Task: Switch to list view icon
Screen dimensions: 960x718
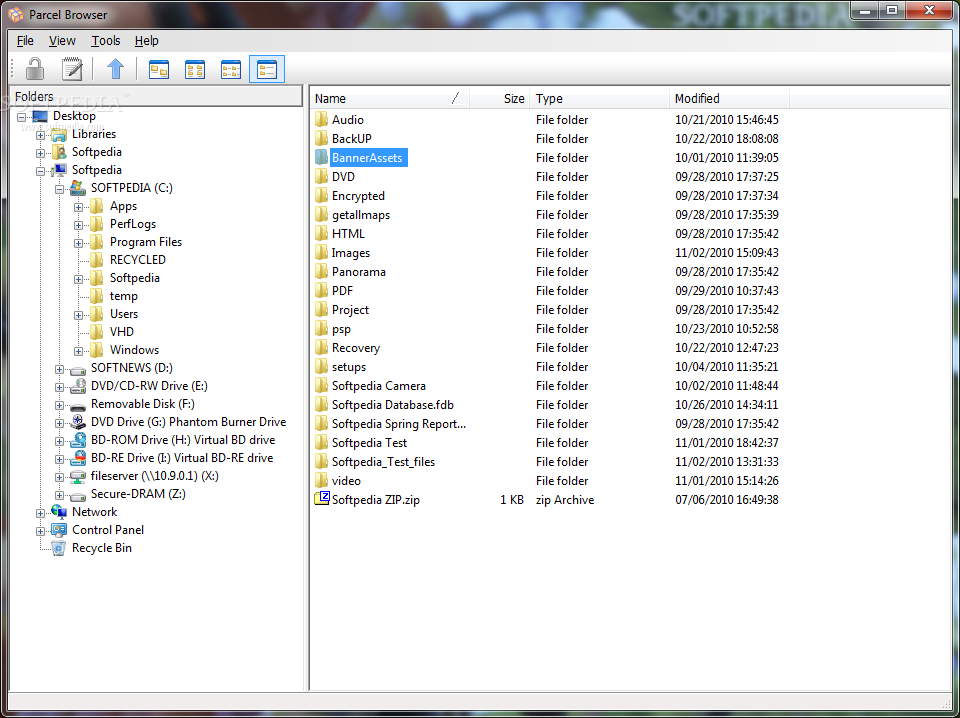Action: coord(231,69)
